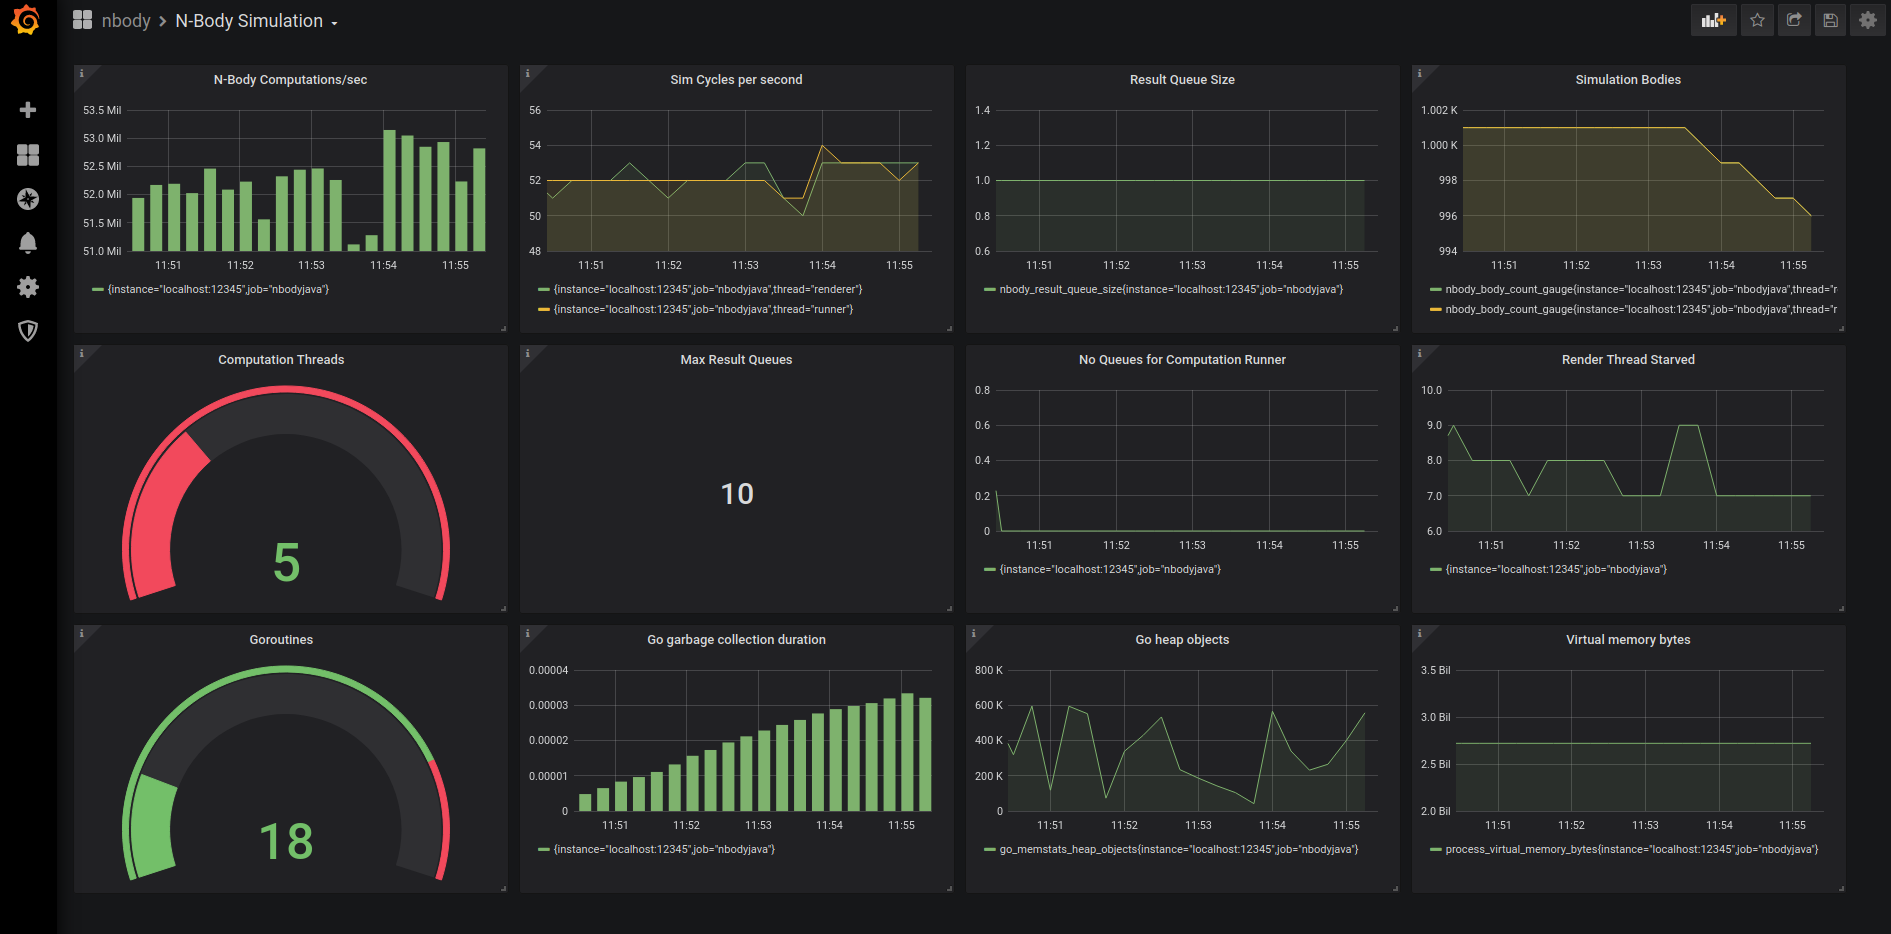Open Computation Threads panel title menu
This screenshot has height=934, width=1891.
click(281, 360)
